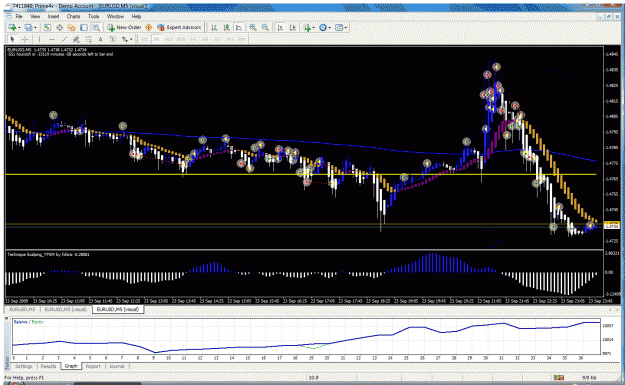Switch to tester Results tab
This screenshot has width=625, height=385.
[x=48, y=366]
